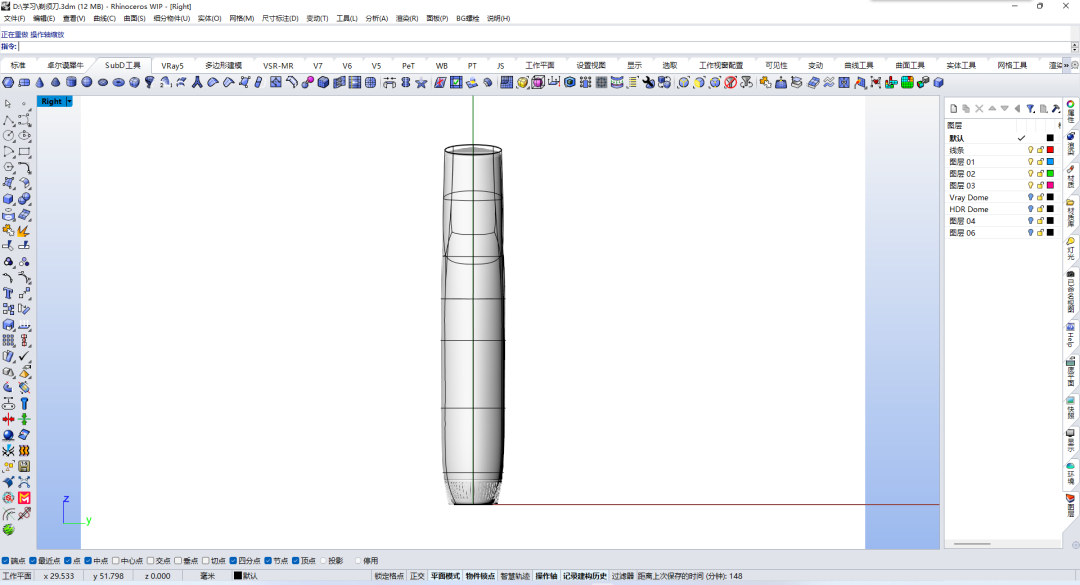Toggle 操作轴 gumball in status bar
This screenshot has height=585, width=1080.
(x=546, y=576)
